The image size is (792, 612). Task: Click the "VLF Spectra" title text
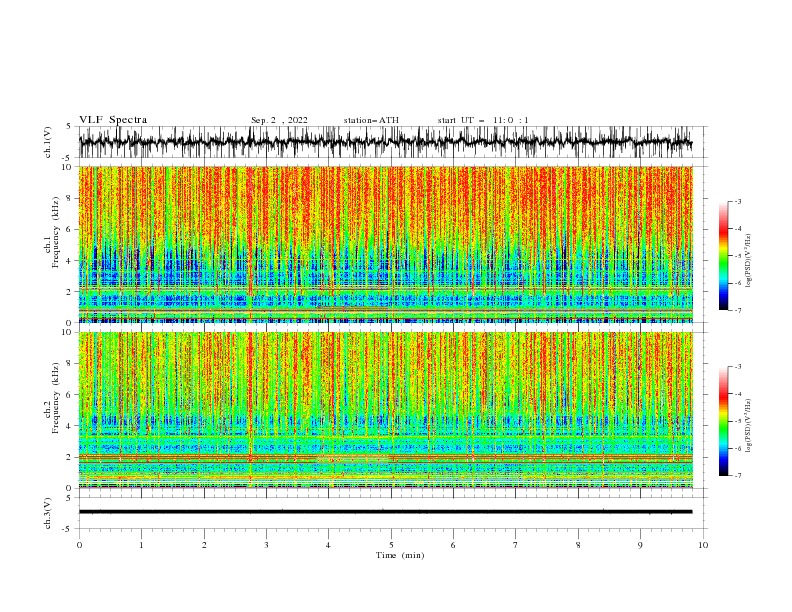[113, 120]
